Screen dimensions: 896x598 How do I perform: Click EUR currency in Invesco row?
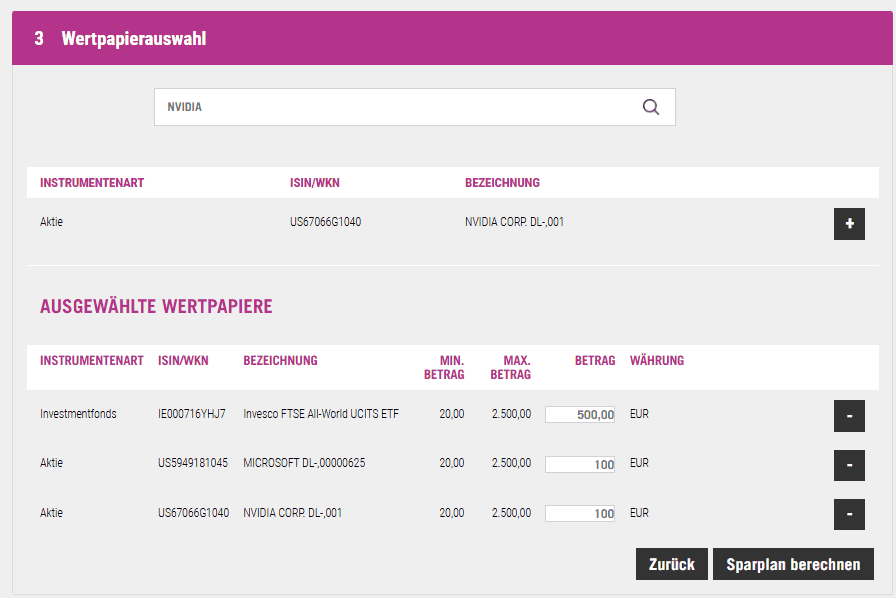click(639, 414)
